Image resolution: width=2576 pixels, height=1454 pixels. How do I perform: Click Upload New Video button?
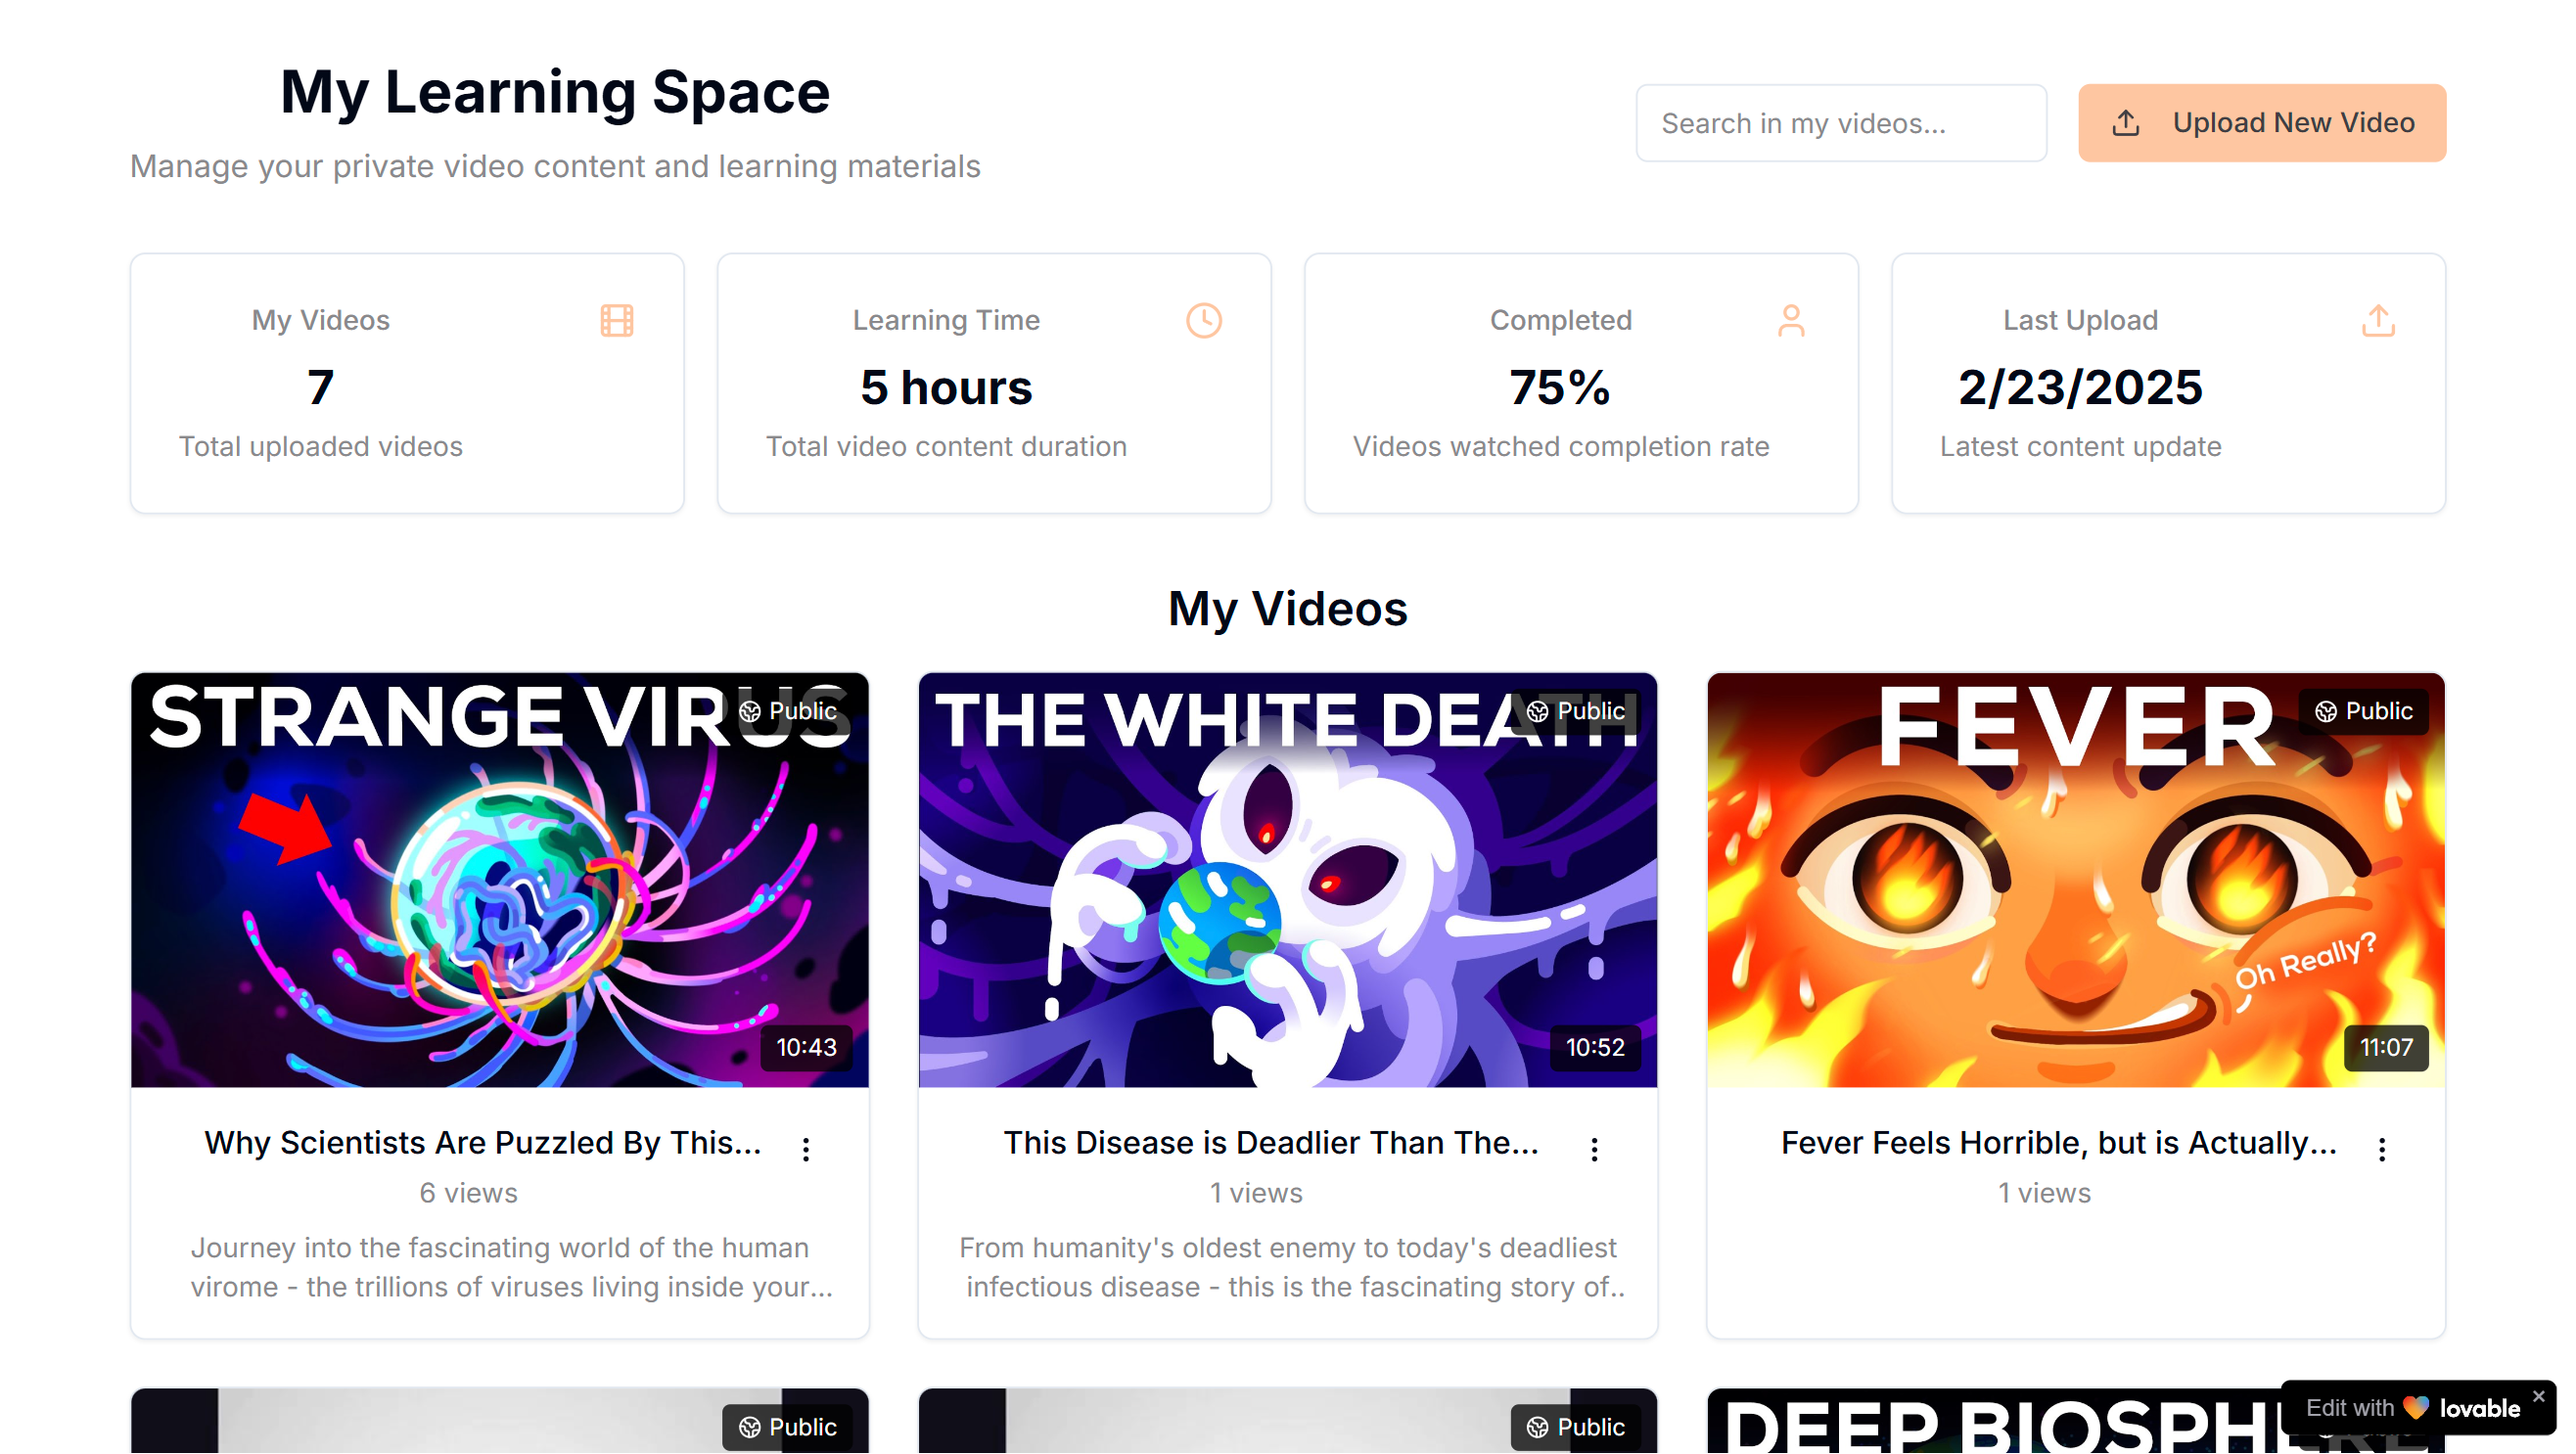click(x=2262, y=123)
